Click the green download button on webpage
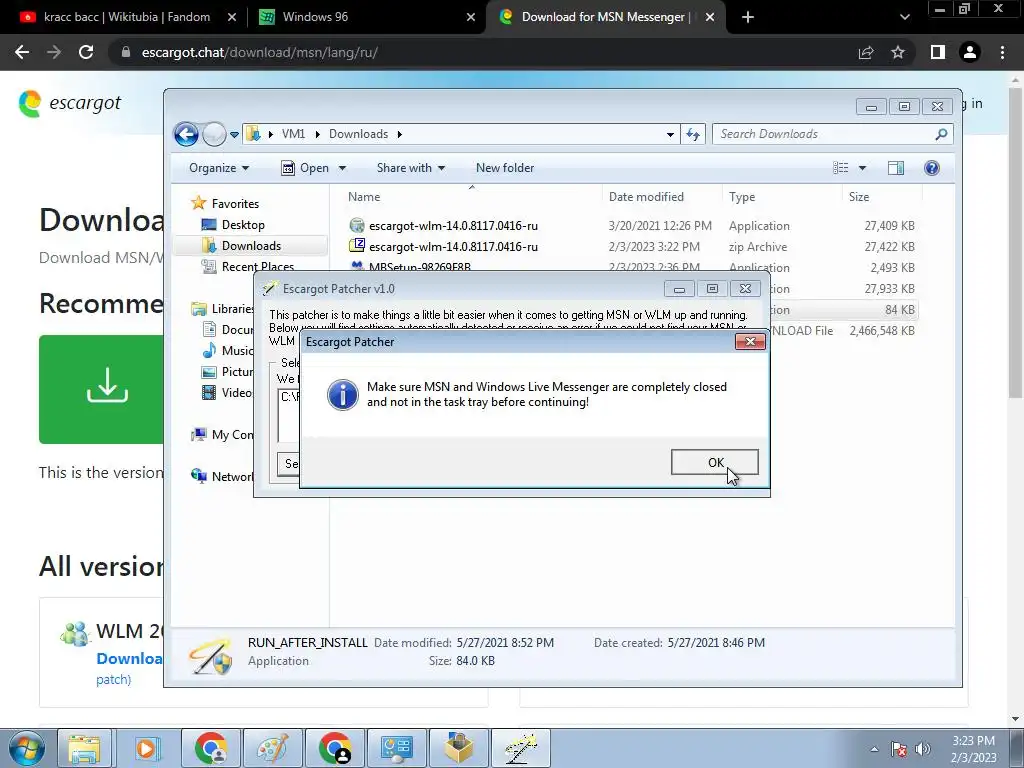Screen dimensions: 1024x768 (101, 389)
